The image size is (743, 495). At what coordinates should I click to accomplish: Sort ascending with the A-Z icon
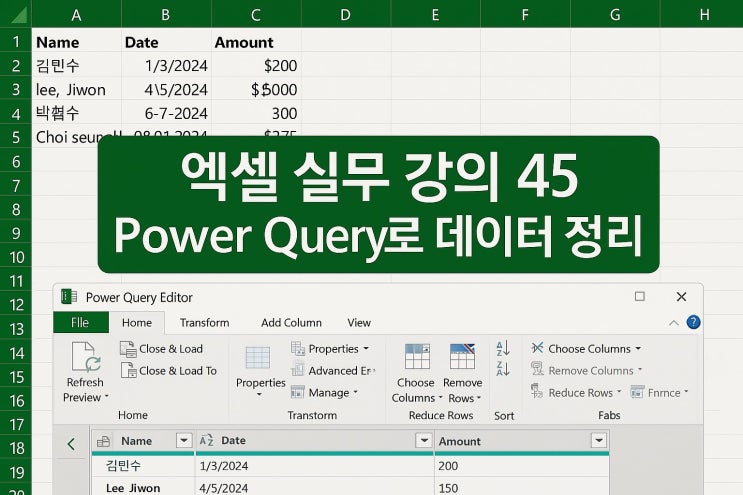click(x=503, y=349)
